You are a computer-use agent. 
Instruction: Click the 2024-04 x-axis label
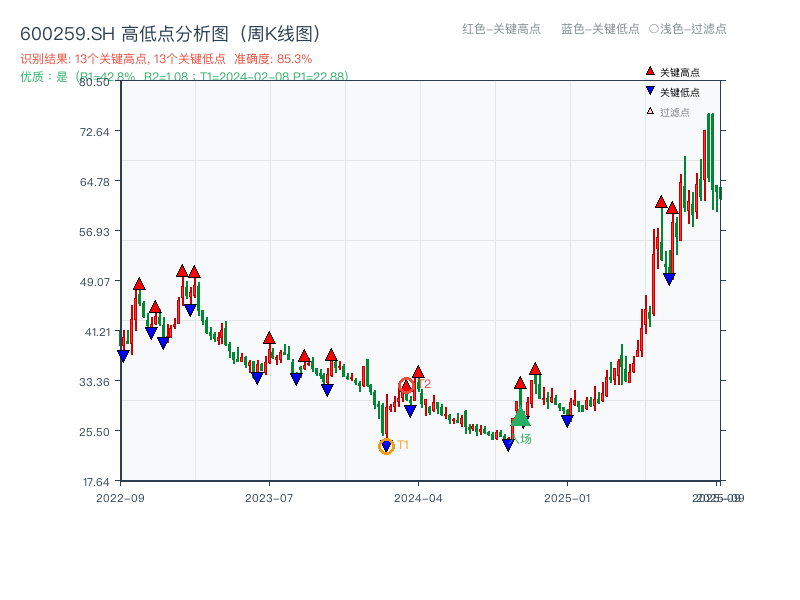point(418,498)
